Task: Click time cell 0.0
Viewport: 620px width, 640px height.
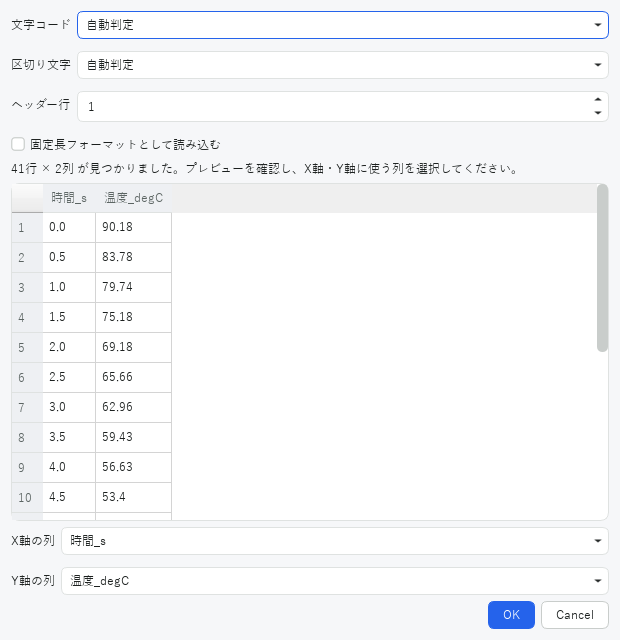Action: tap(69, 227)
